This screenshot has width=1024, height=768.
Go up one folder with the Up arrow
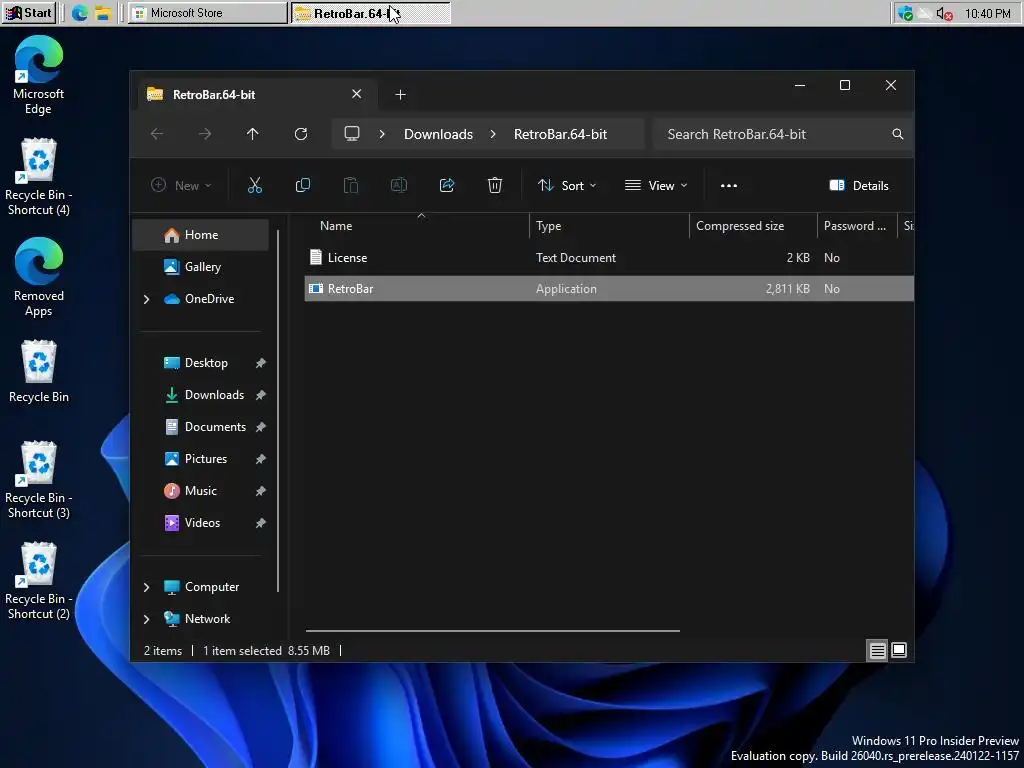coord(253,134)
